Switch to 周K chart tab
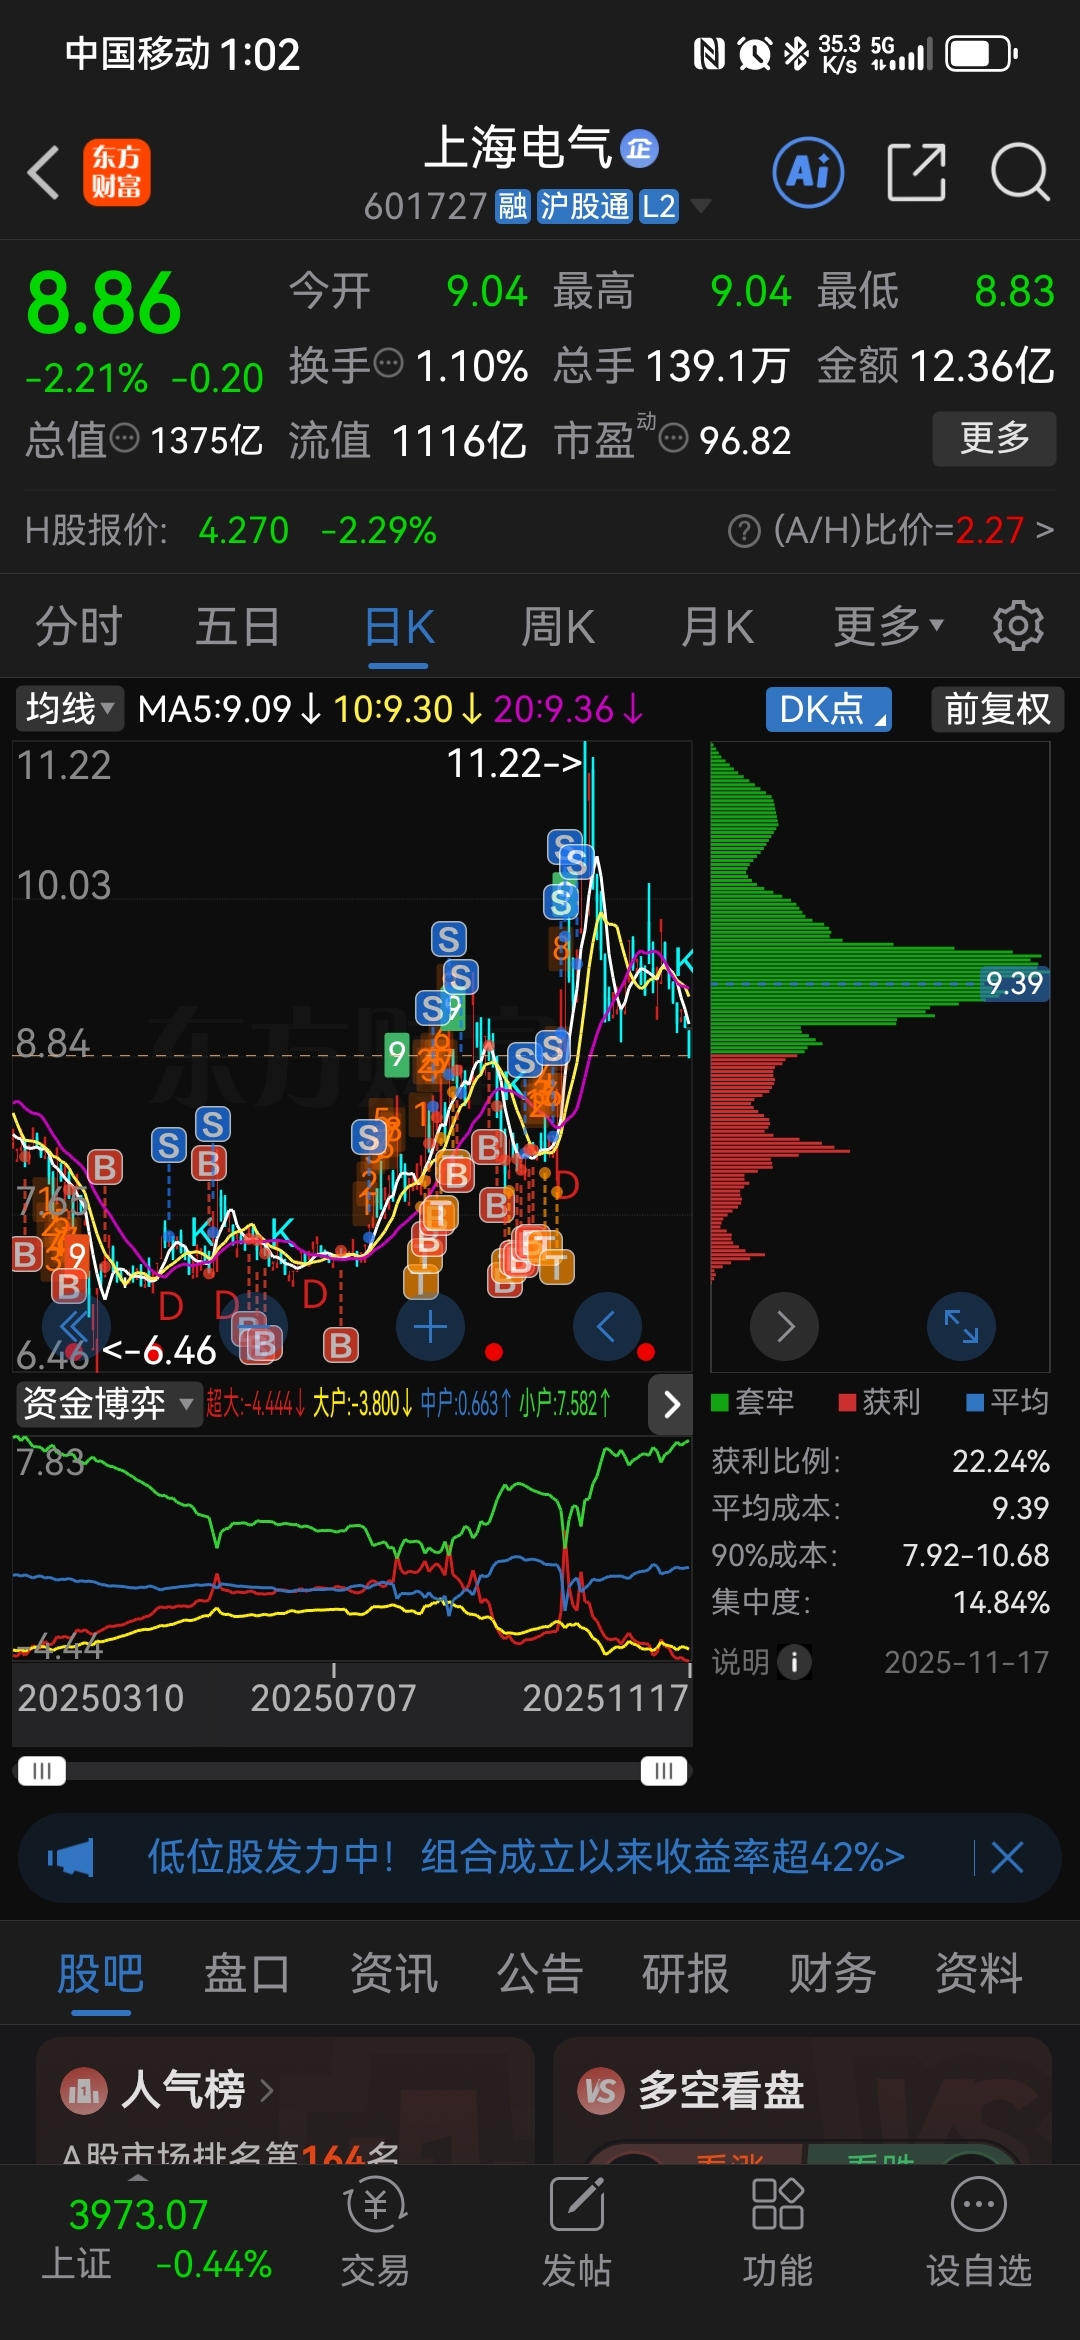Viewport: 1080px width, 2340px height. 558,627
